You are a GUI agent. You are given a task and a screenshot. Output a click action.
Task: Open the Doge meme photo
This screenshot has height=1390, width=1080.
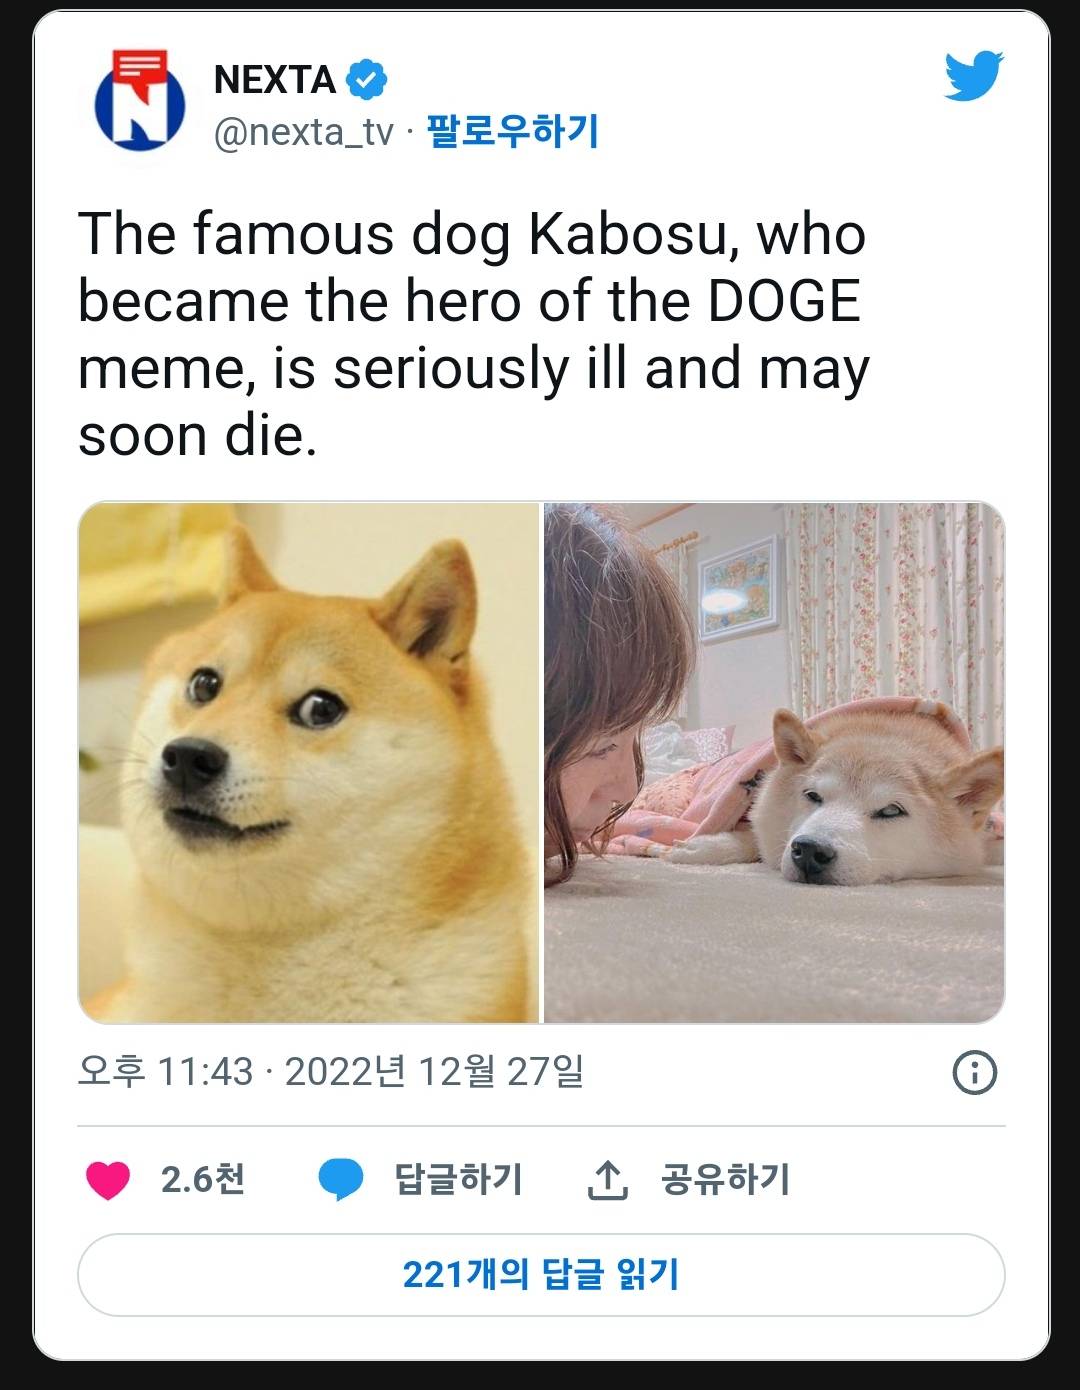pyautogui.click(x=309, y=762)
